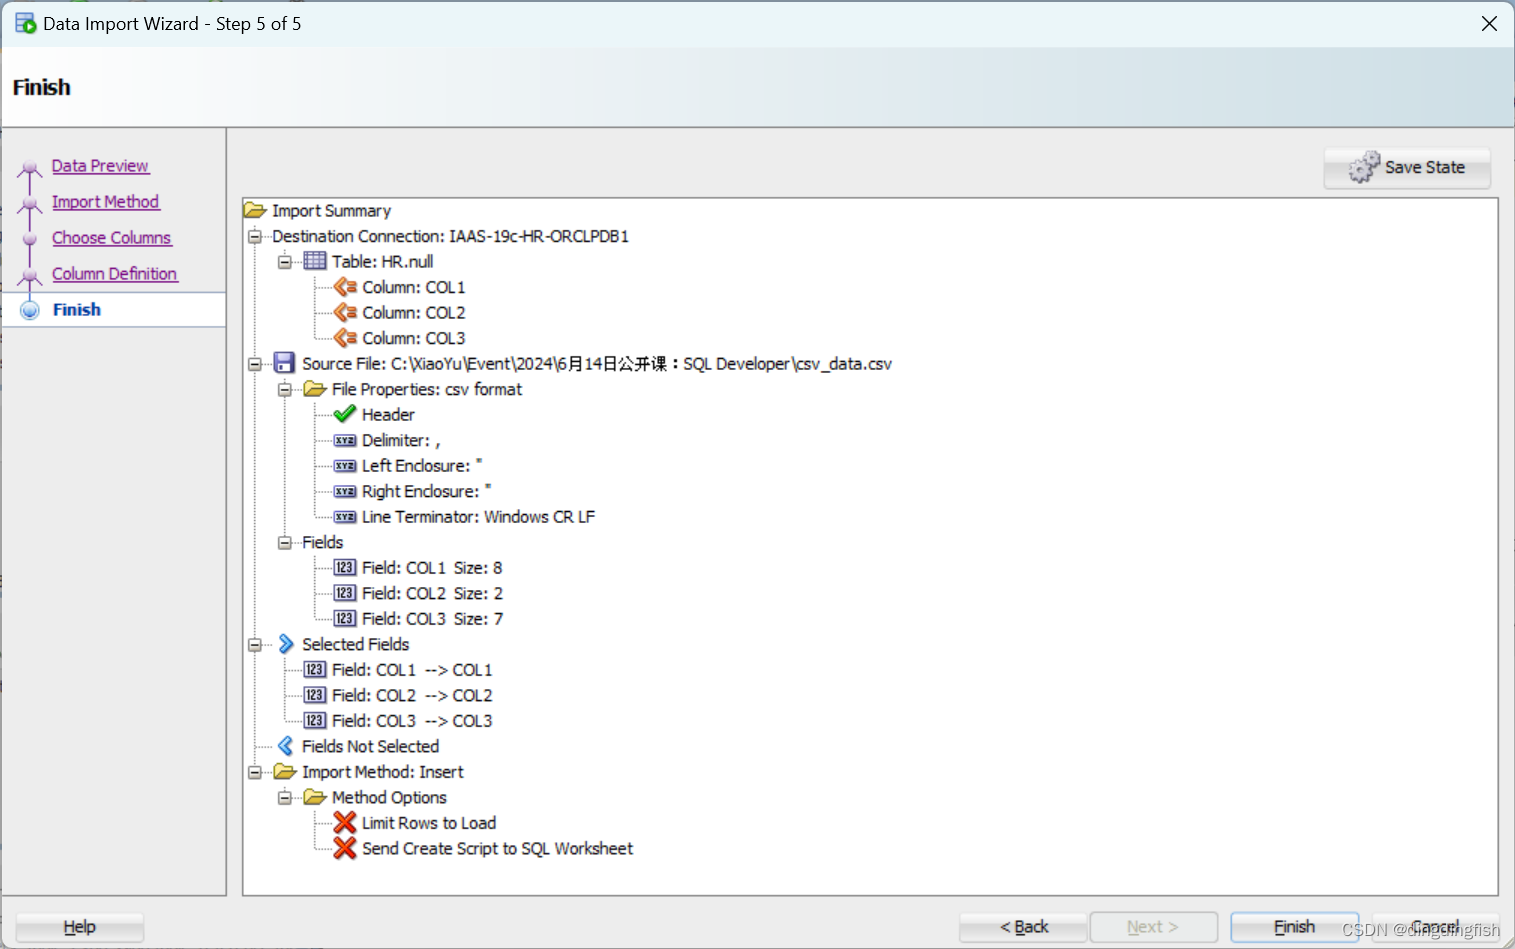
Task: Collapse the File Properties node
Action: tap(284, 389)
